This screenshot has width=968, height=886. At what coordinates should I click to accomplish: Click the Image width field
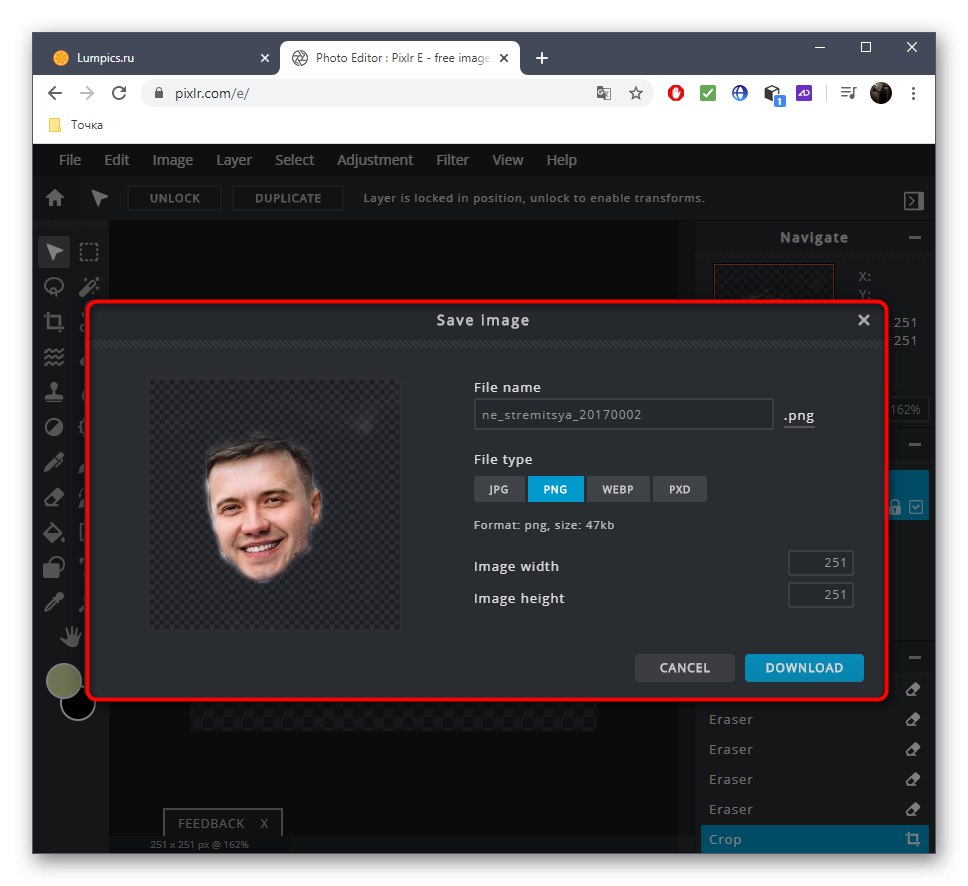click(820, 562)
